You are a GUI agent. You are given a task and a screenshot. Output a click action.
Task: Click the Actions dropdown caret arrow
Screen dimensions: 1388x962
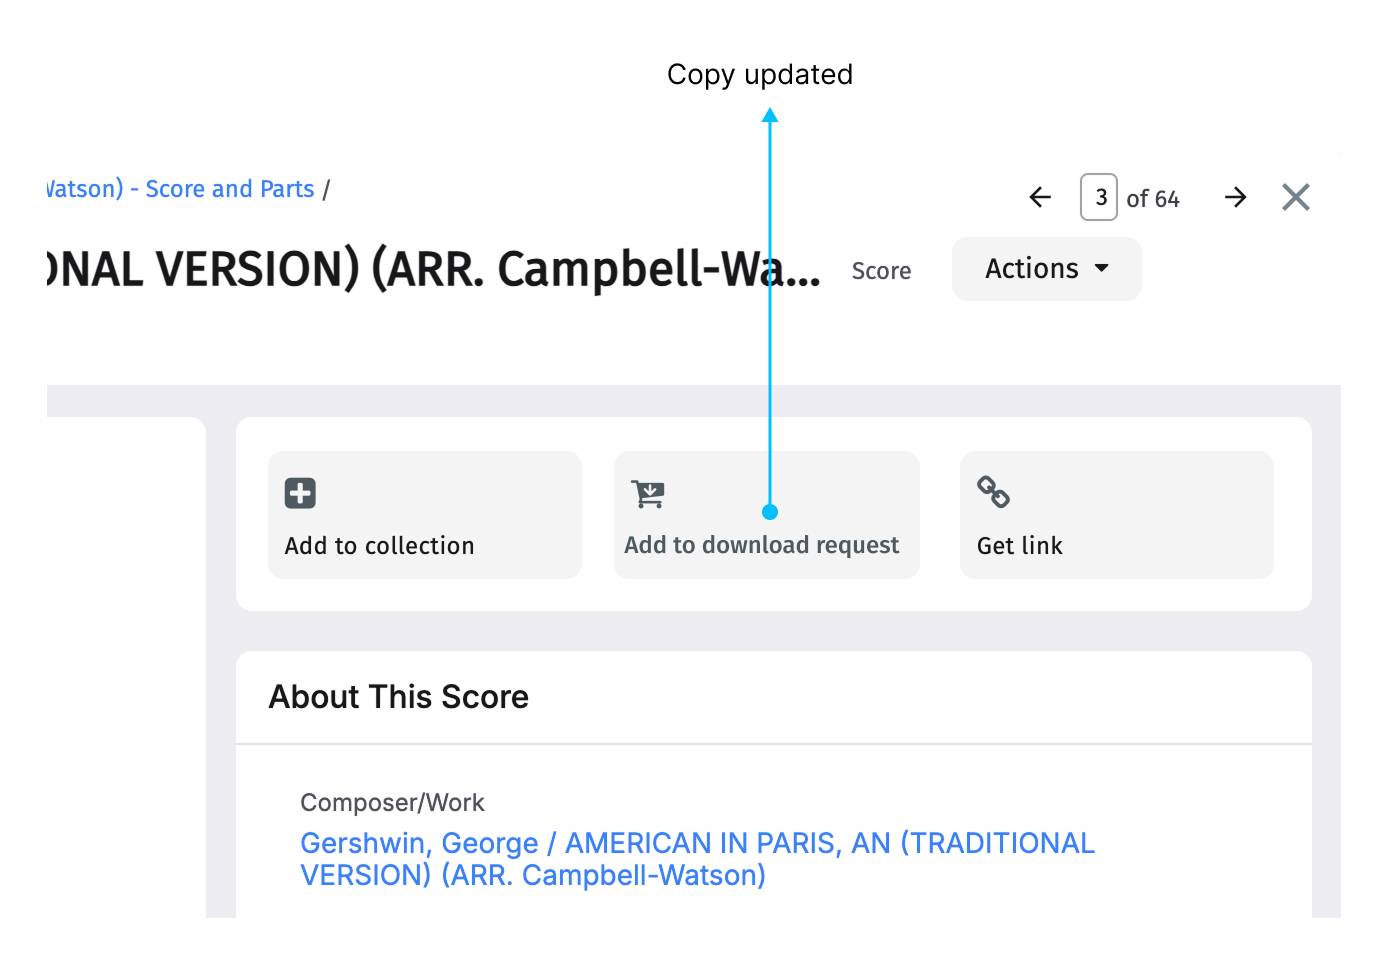coord(1102,269)
